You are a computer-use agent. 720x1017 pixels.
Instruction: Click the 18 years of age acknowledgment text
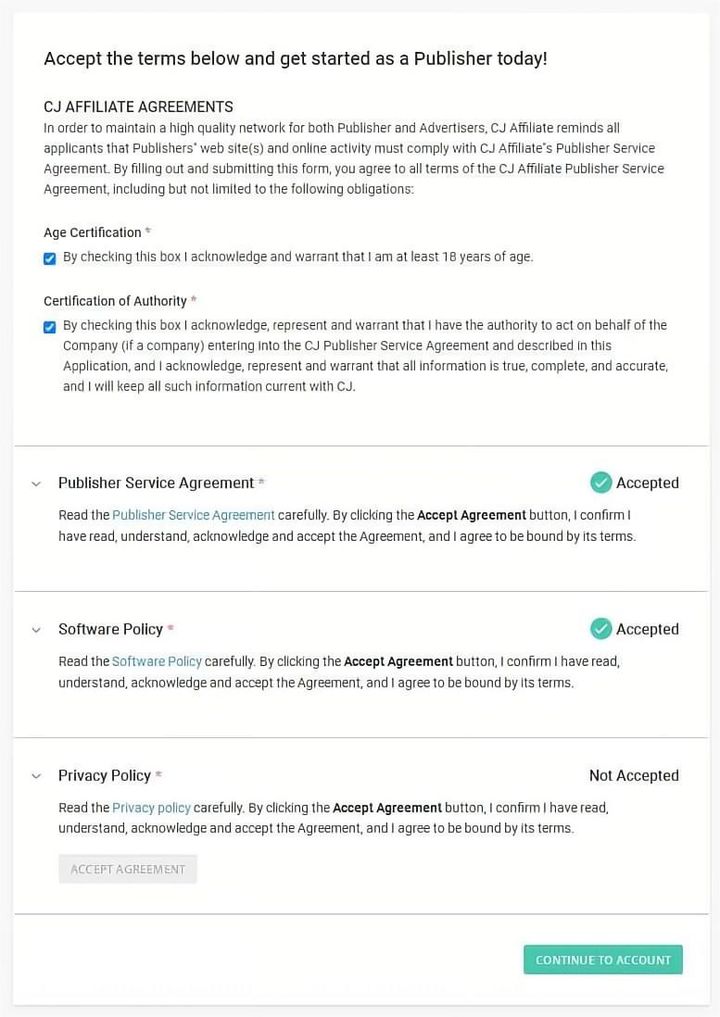point(298,257)
